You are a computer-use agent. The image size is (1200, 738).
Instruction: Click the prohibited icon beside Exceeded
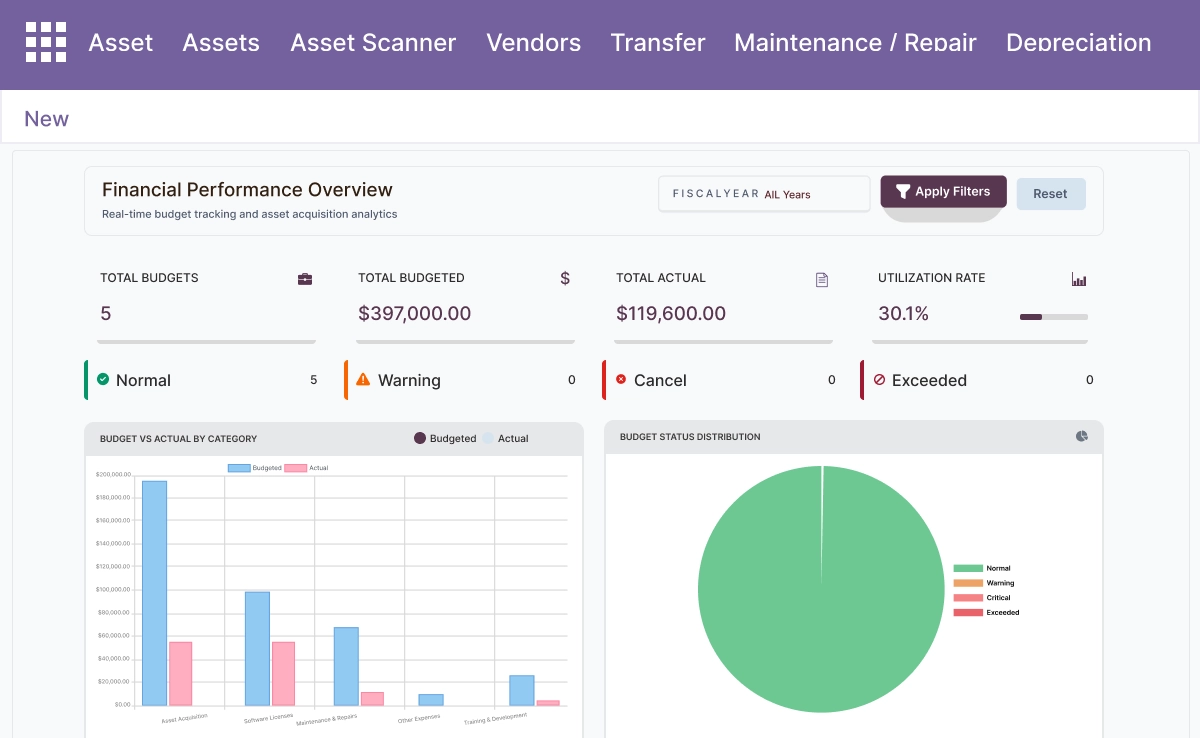[879, 380]
